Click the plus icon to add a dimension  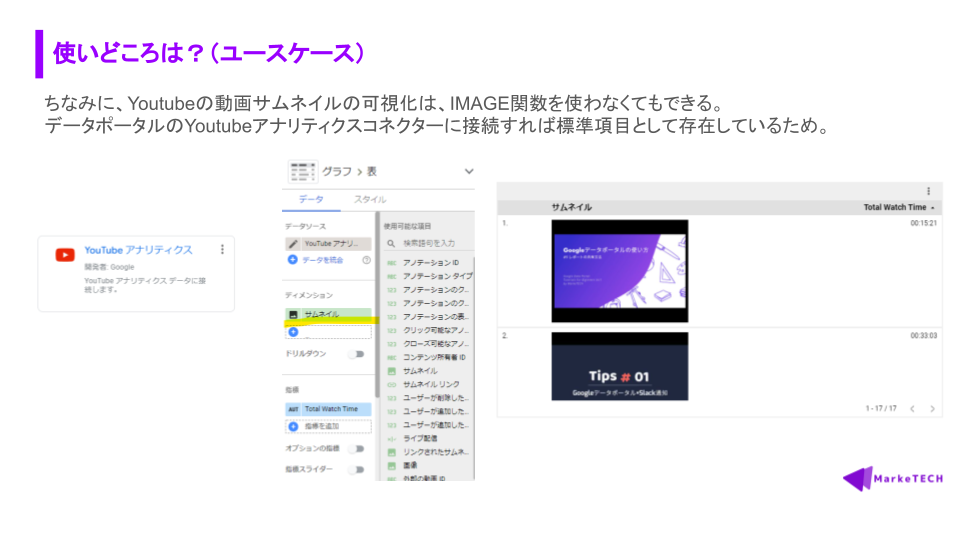(293, 332)
